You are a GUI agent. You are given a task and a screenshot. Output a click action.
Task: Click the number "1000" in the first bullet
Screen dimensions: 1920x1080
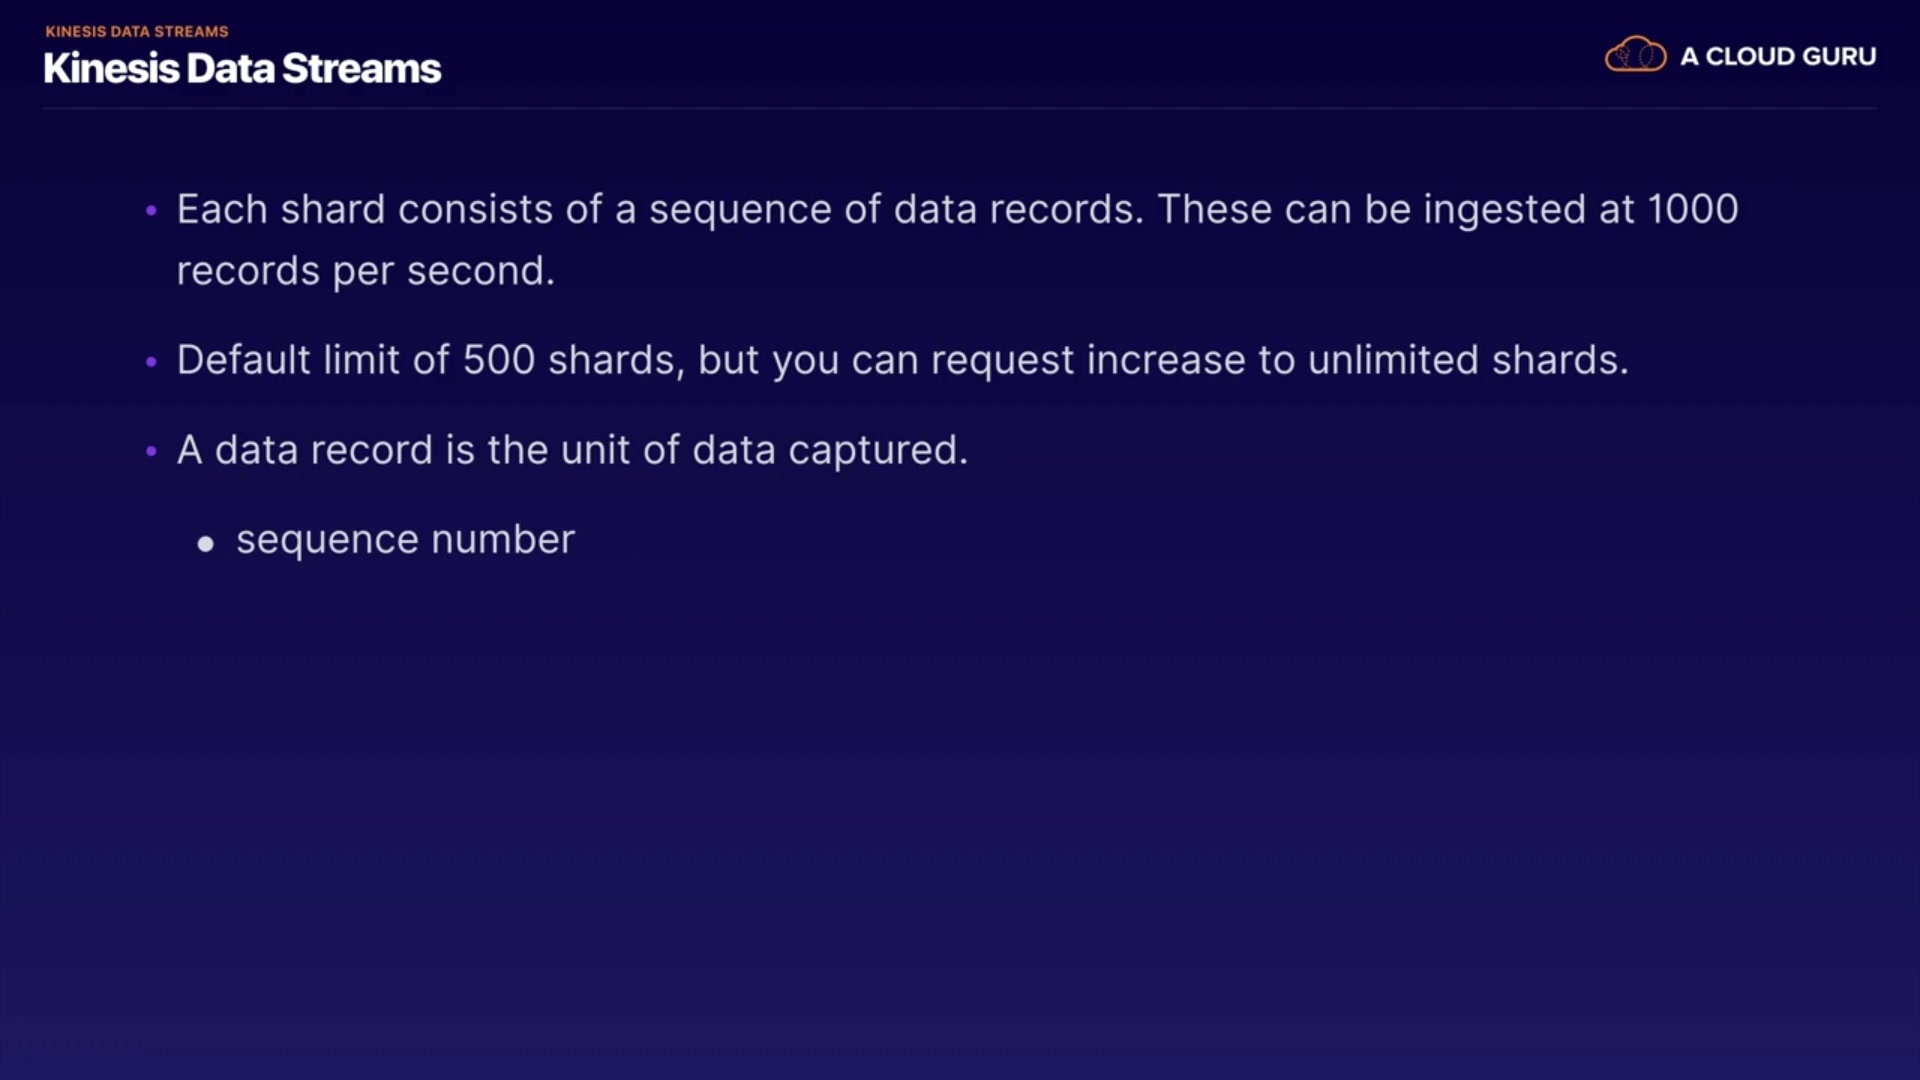tap(1692, 210)
